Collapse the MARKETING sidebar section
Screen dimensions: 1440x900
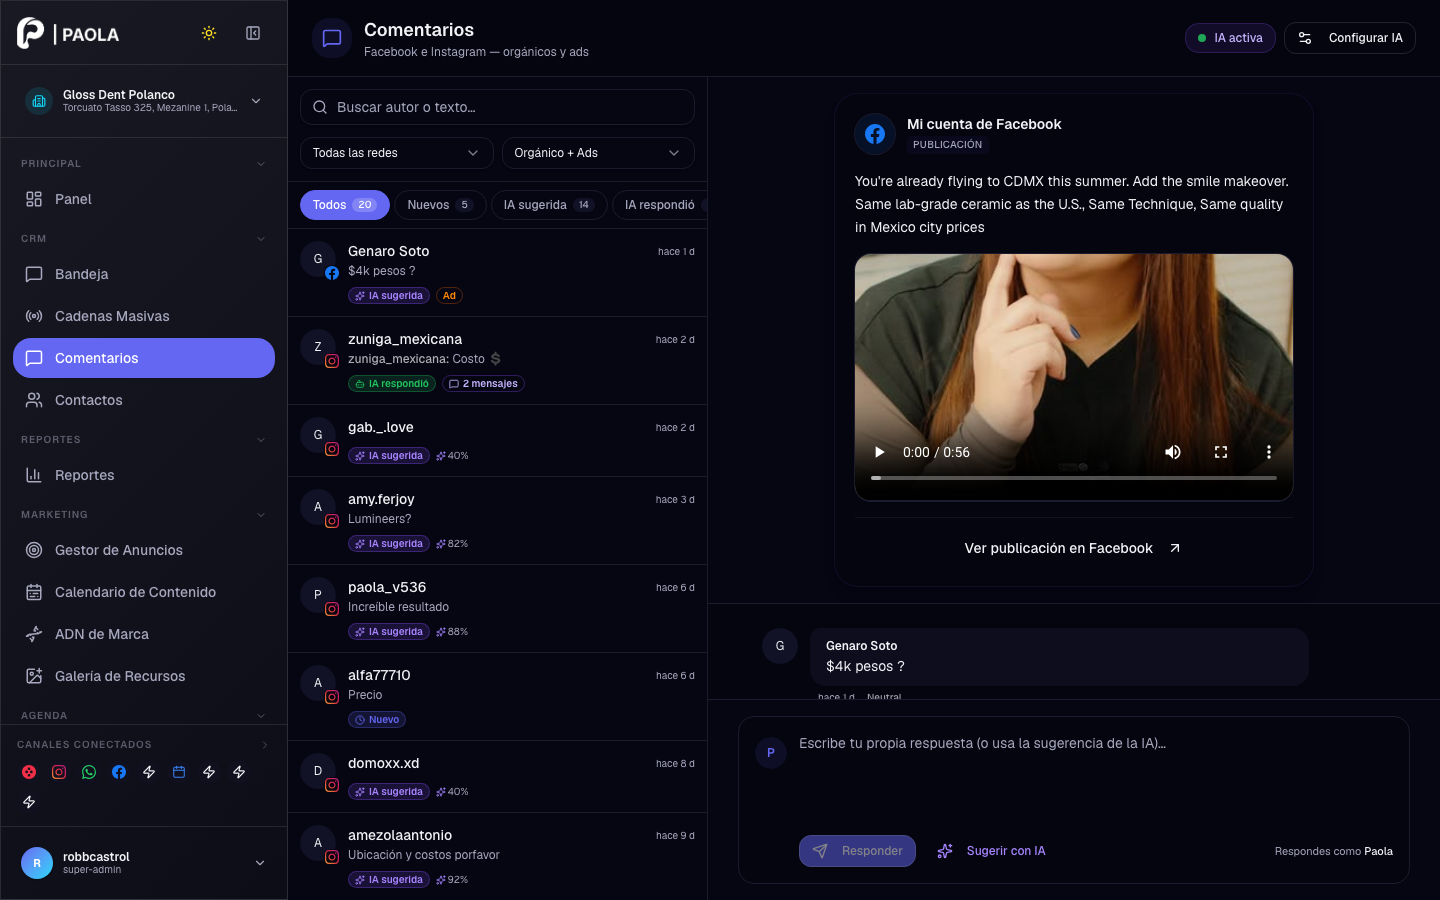pos(261,515)
